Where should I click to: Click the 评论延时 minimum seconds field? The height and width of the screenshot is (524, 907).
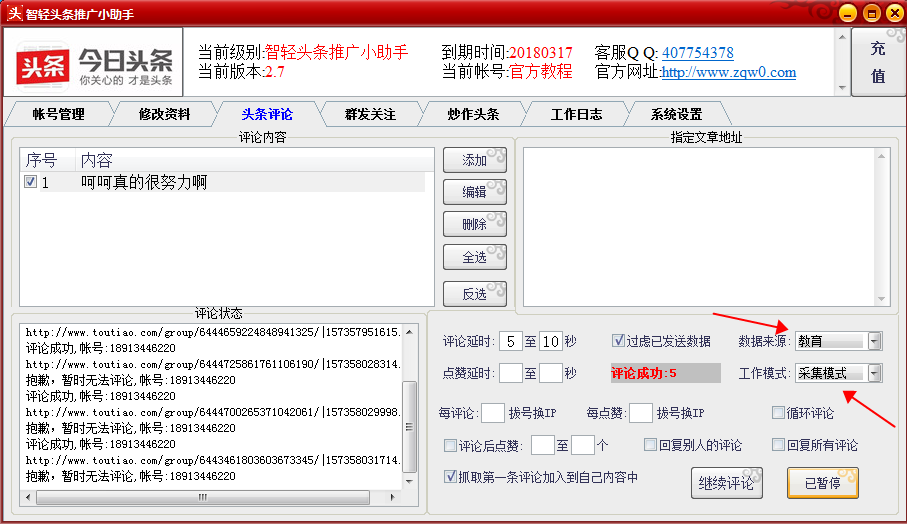point(510,341)
